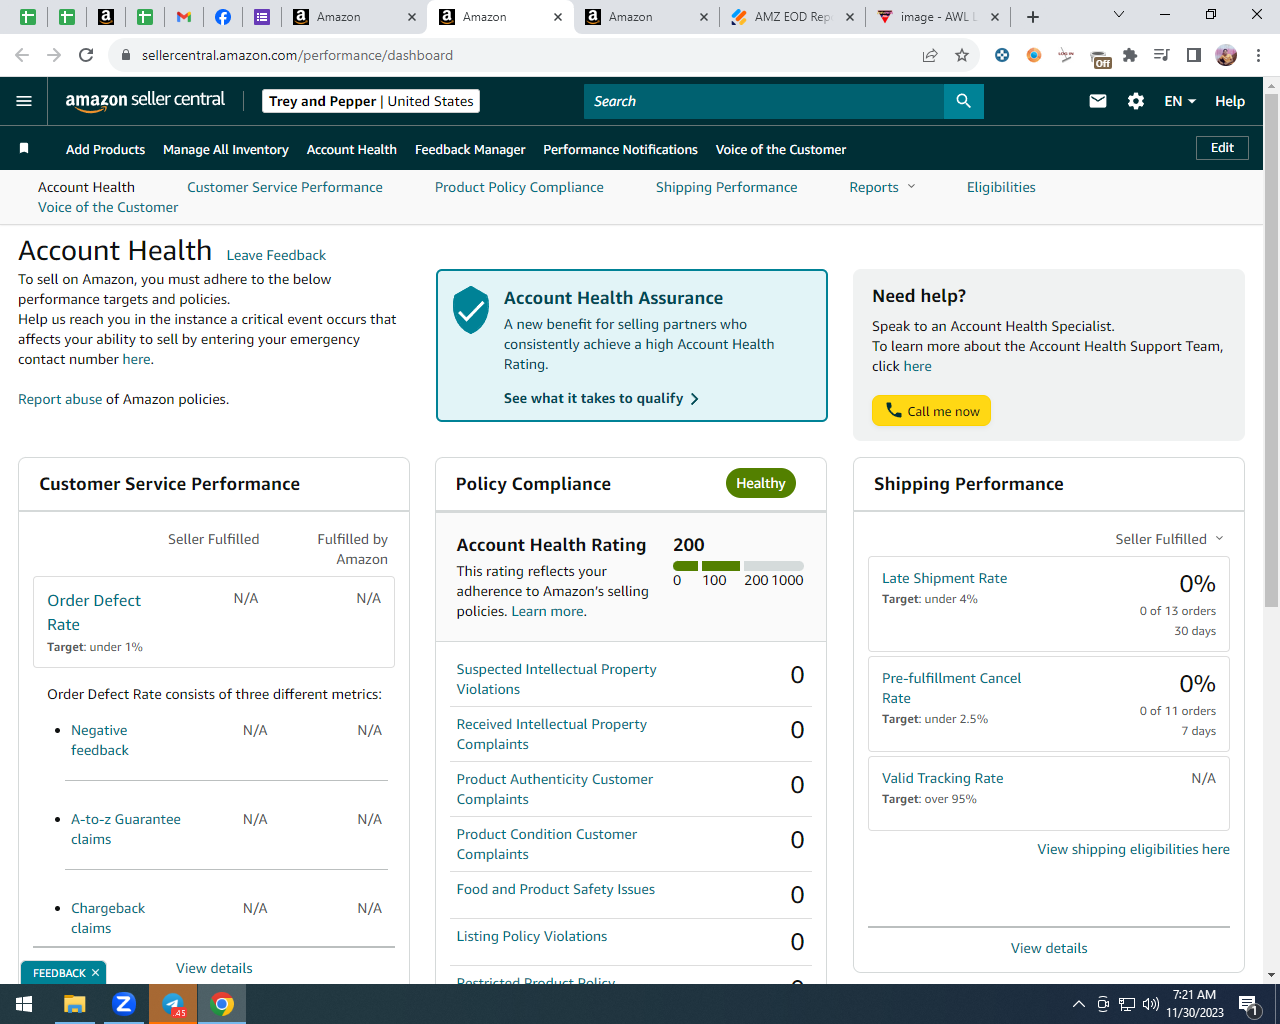This screenshot has height=1024, width=1280.
Task: Click the Call me now button
Action: [931, 411]
